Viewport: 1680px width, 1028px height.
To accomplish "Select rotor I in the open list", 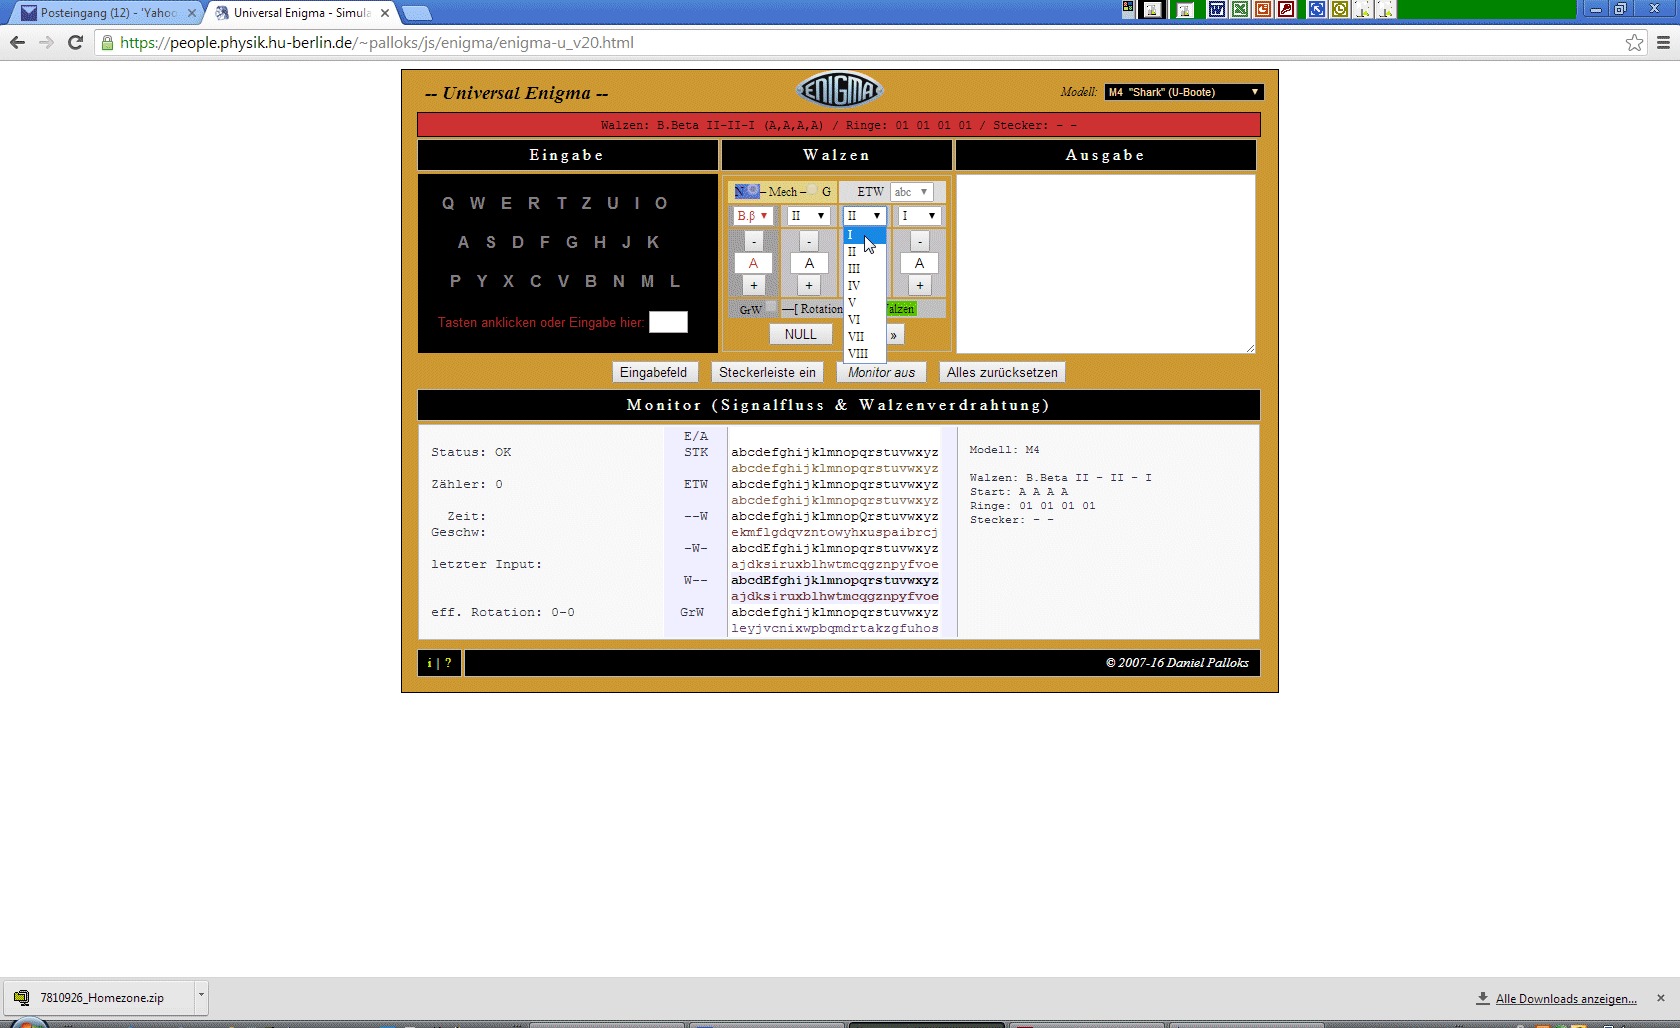I will 865,235.
